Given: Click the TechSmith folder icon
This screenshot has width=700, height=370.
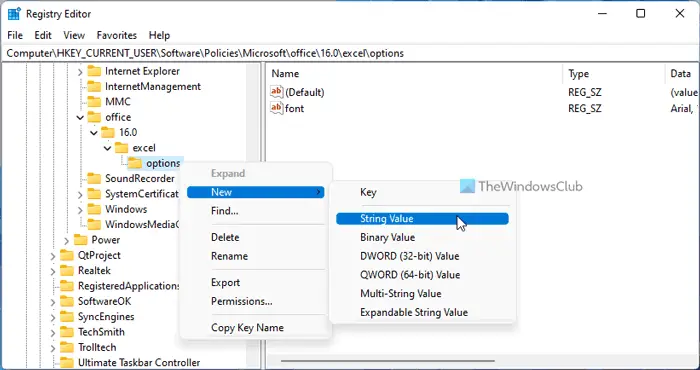Looking at the screenshot, I should [67, 332].
